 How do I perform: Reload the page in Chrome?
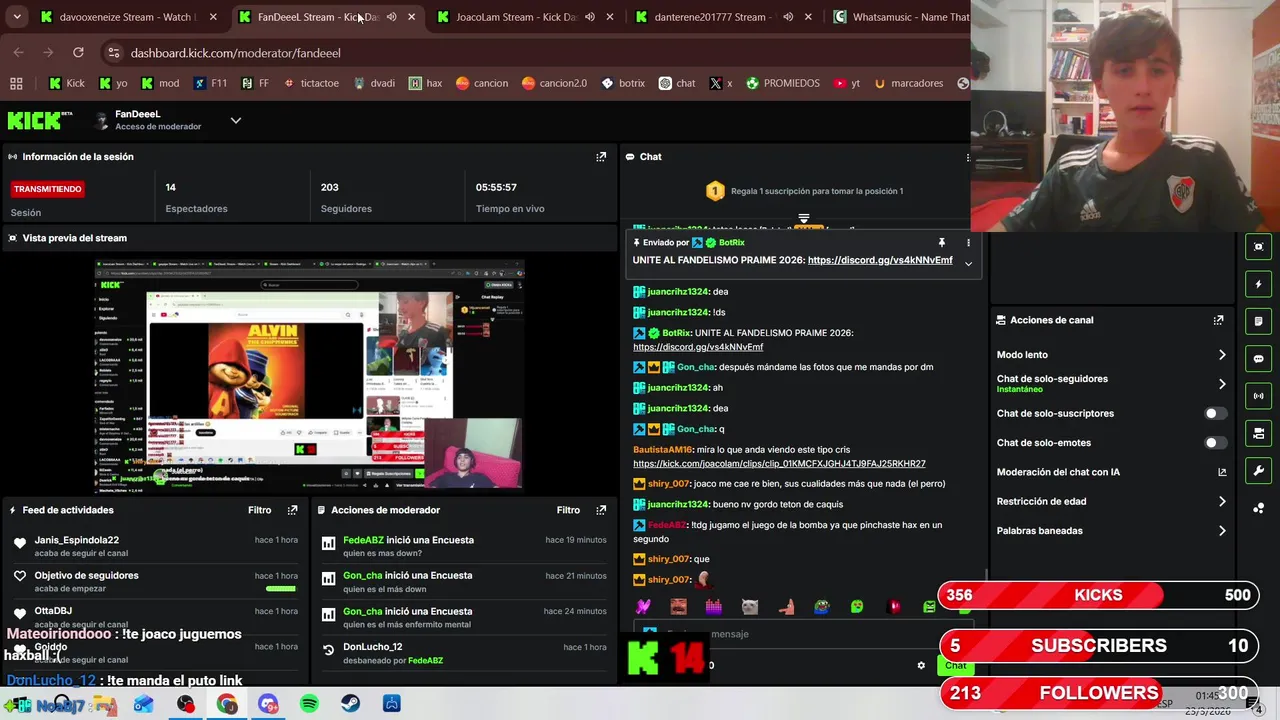click(78, 52)
